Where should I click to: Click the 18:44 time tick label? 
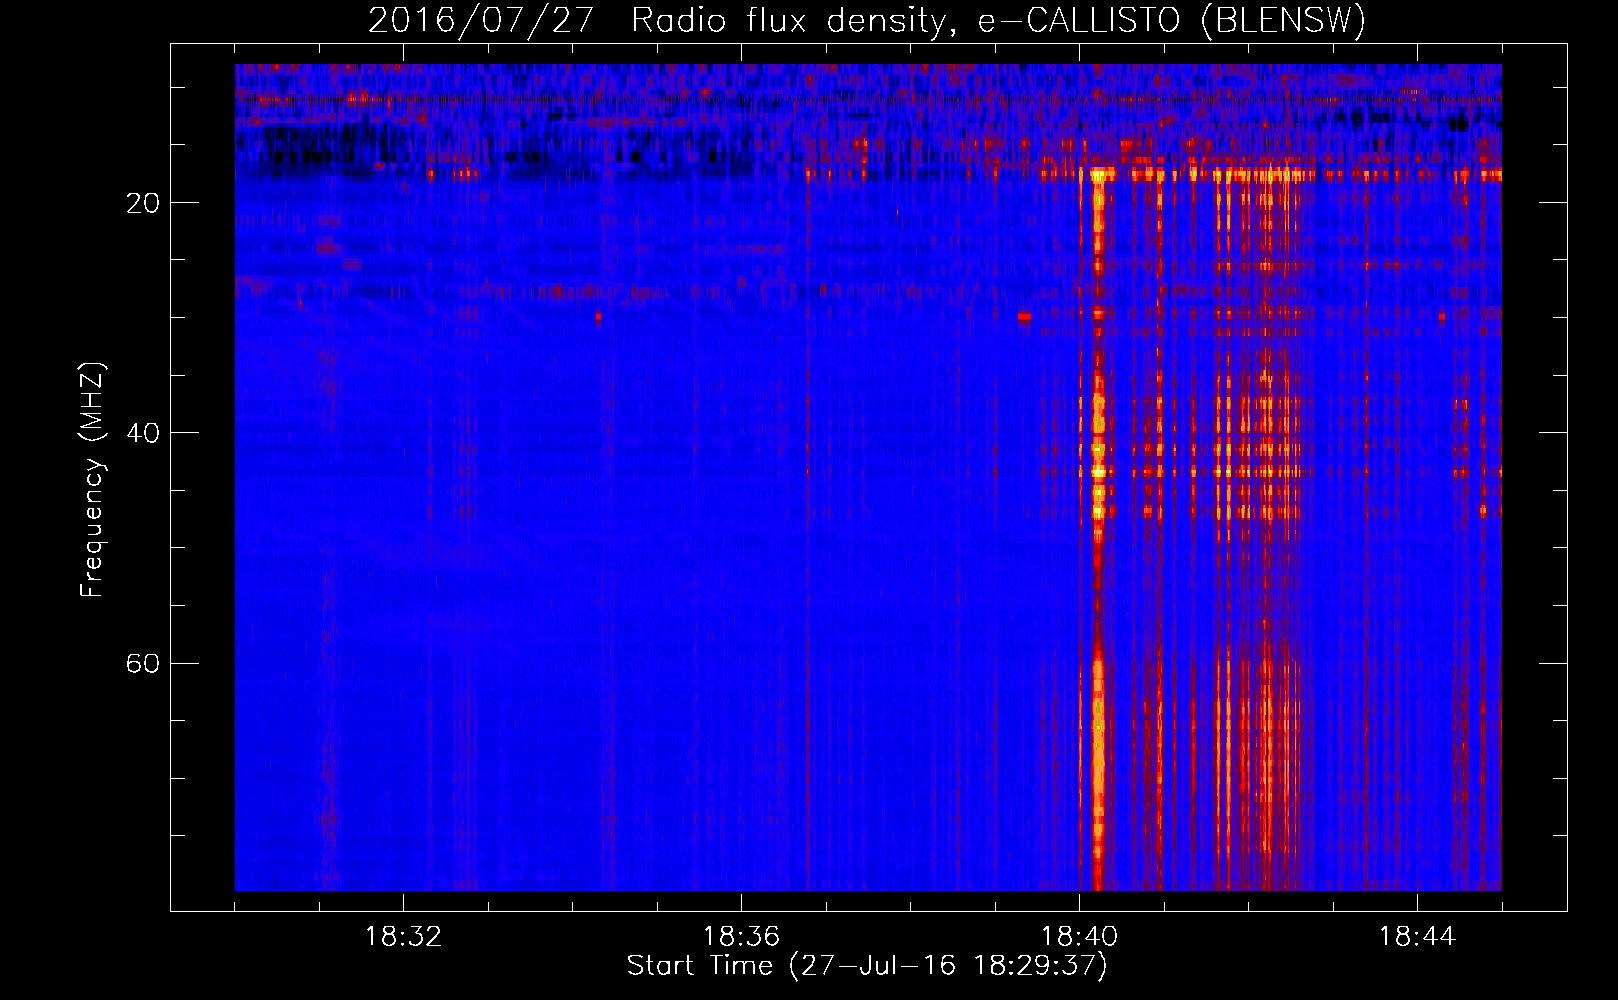(x=1417, y=937)
